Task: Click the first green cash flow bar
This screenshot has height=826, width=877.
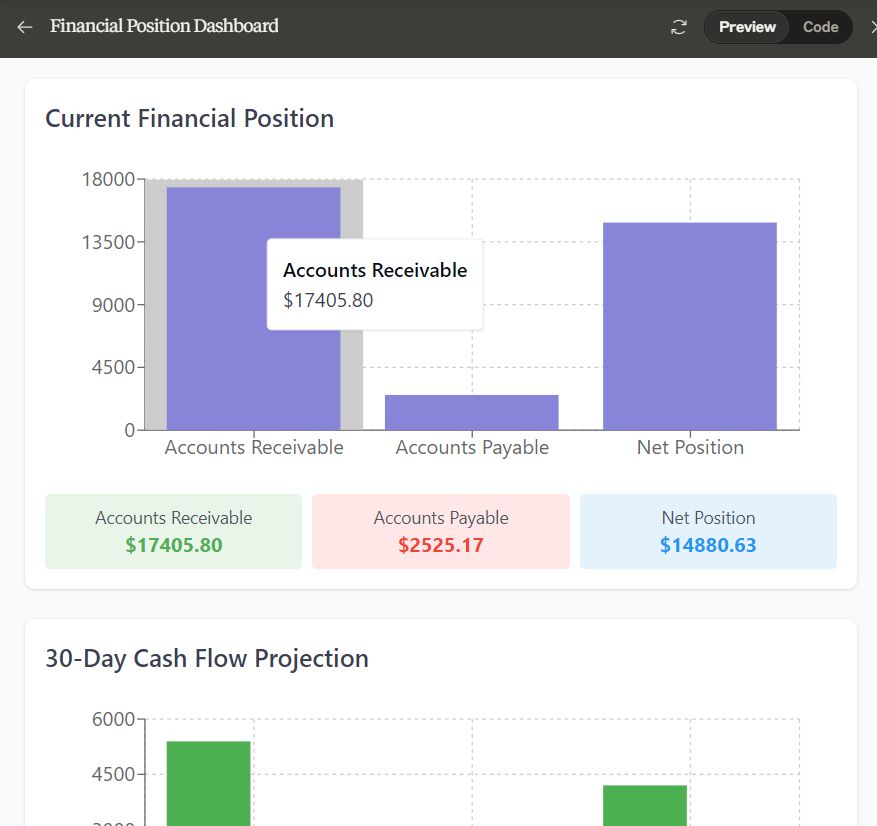Action: click(208, 783)
